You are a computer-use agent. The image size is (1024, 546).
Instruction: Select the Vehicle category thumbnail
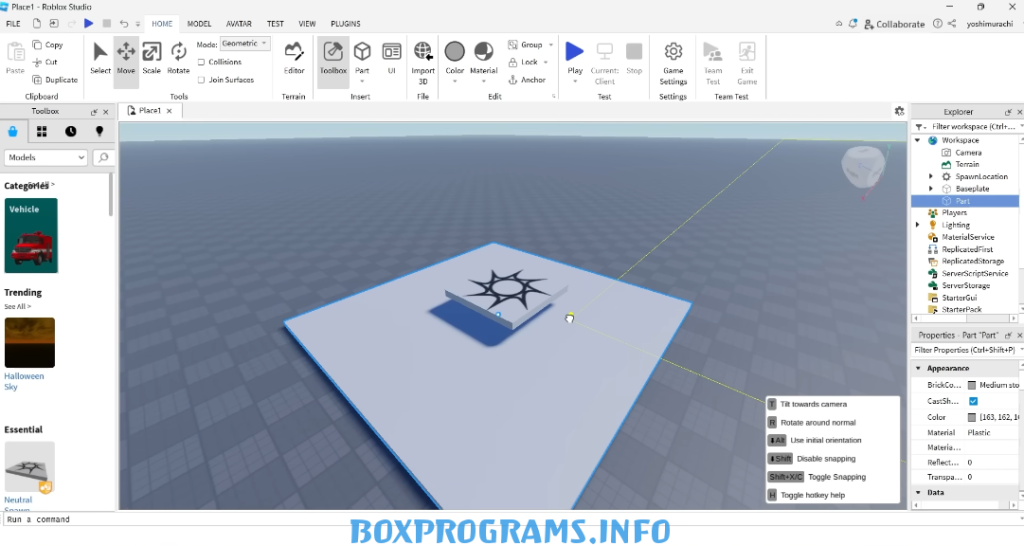[31, 235]
